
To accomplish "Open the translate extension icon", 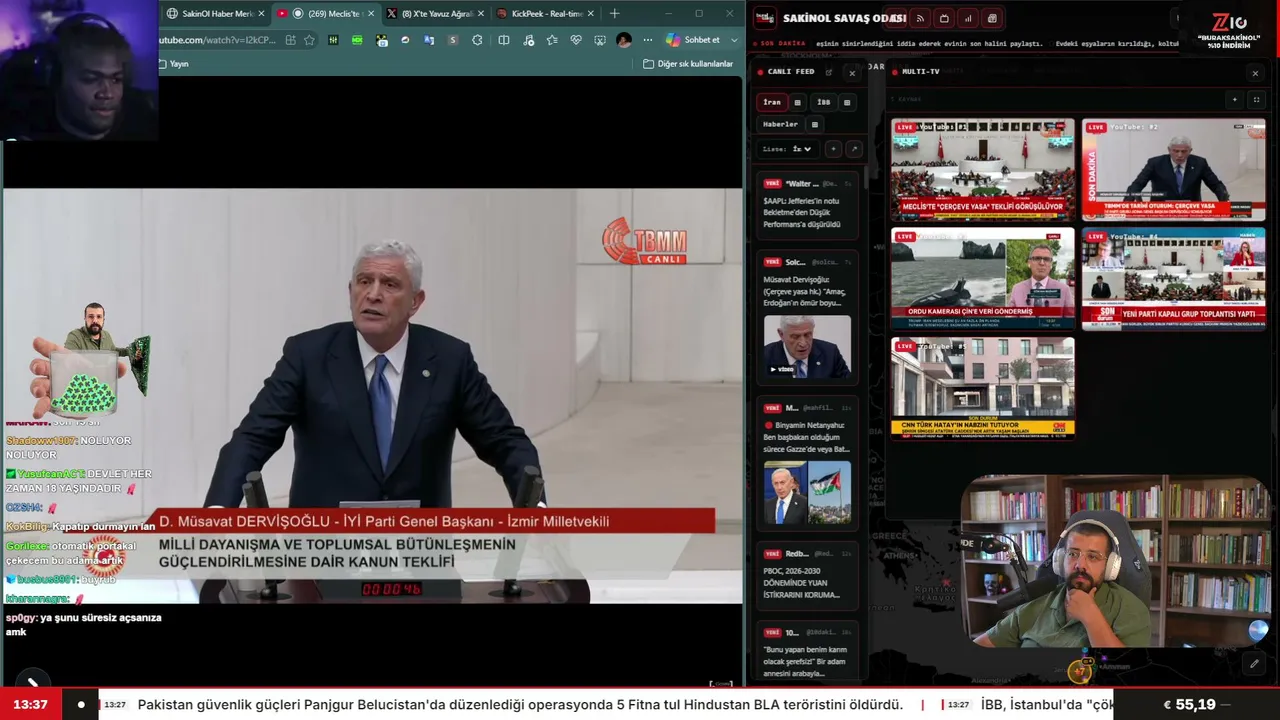I will [x=429, y=40].
